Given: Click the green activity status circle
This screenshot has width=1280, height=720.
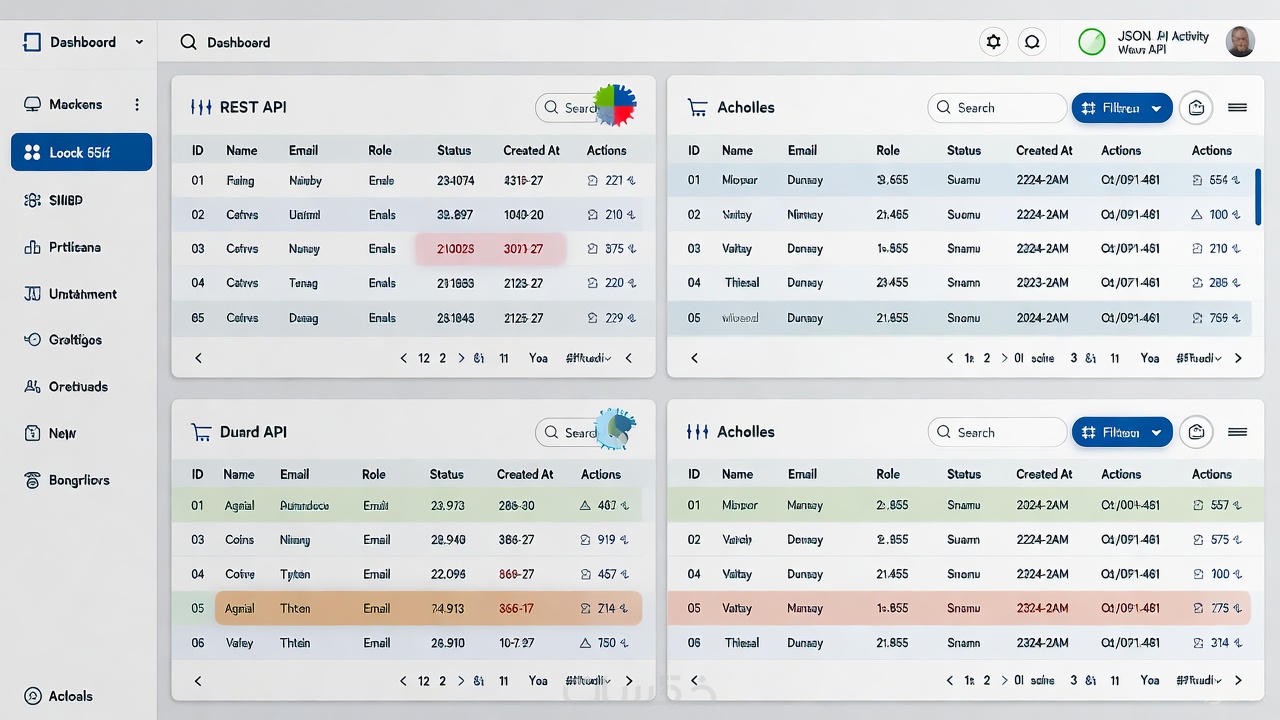Looking at the screenshot, I should pos(1092,42).
